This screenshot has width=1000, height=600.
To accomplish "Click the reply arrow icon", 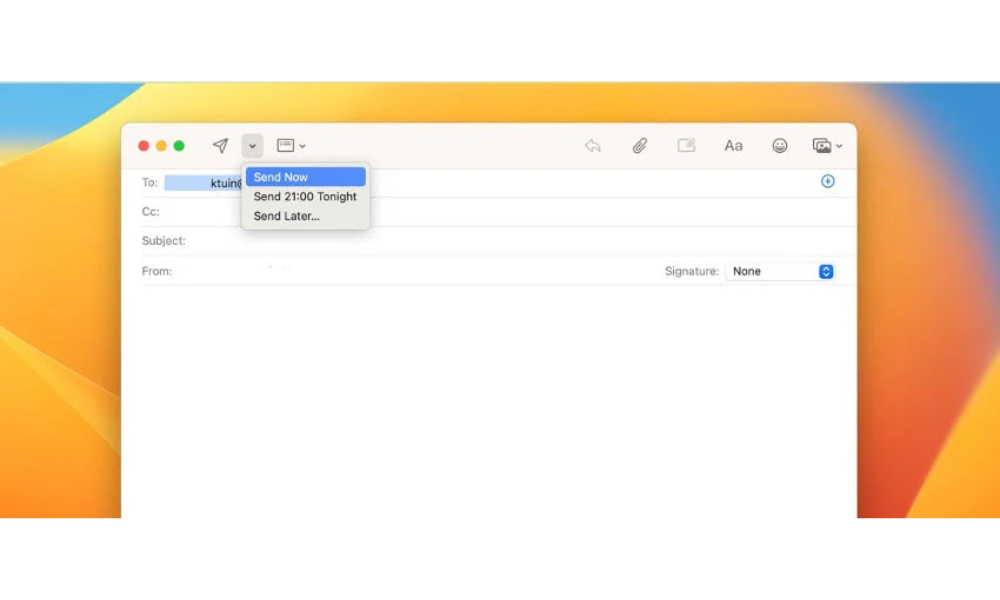I will click(592, 146).
